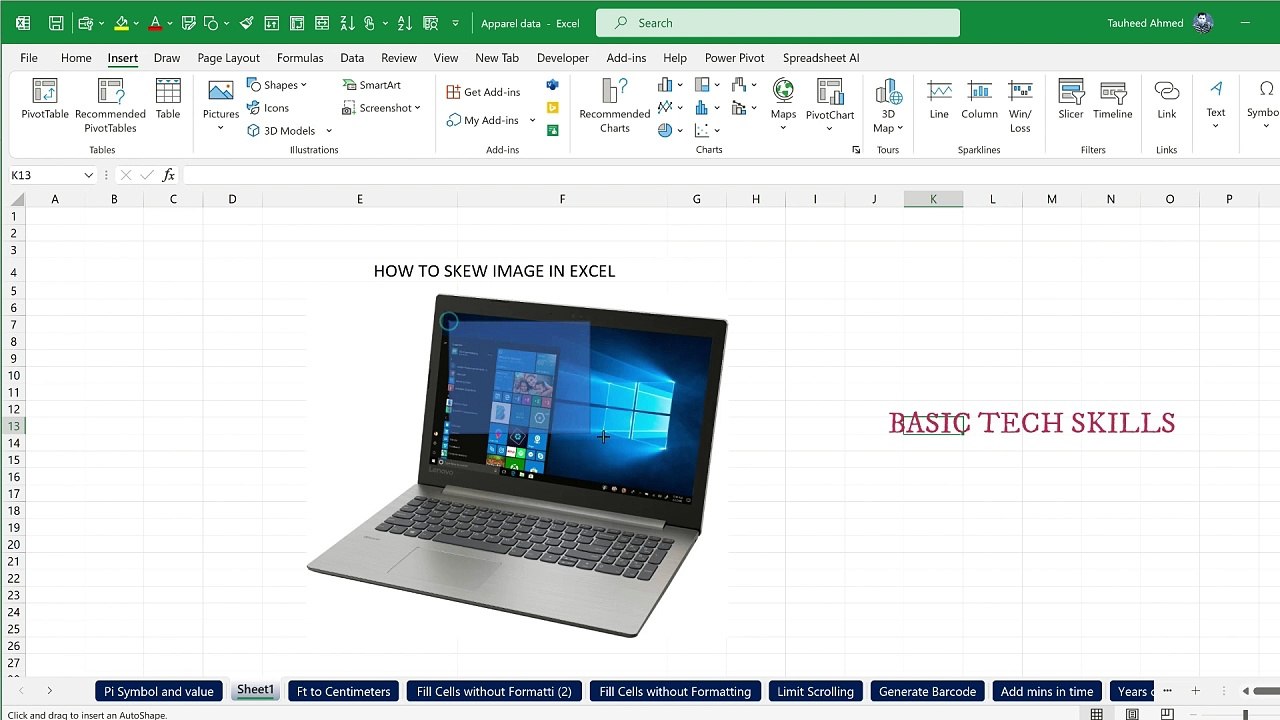Select column F header
Screen dimensions: 1280x720
coord(562,199)
